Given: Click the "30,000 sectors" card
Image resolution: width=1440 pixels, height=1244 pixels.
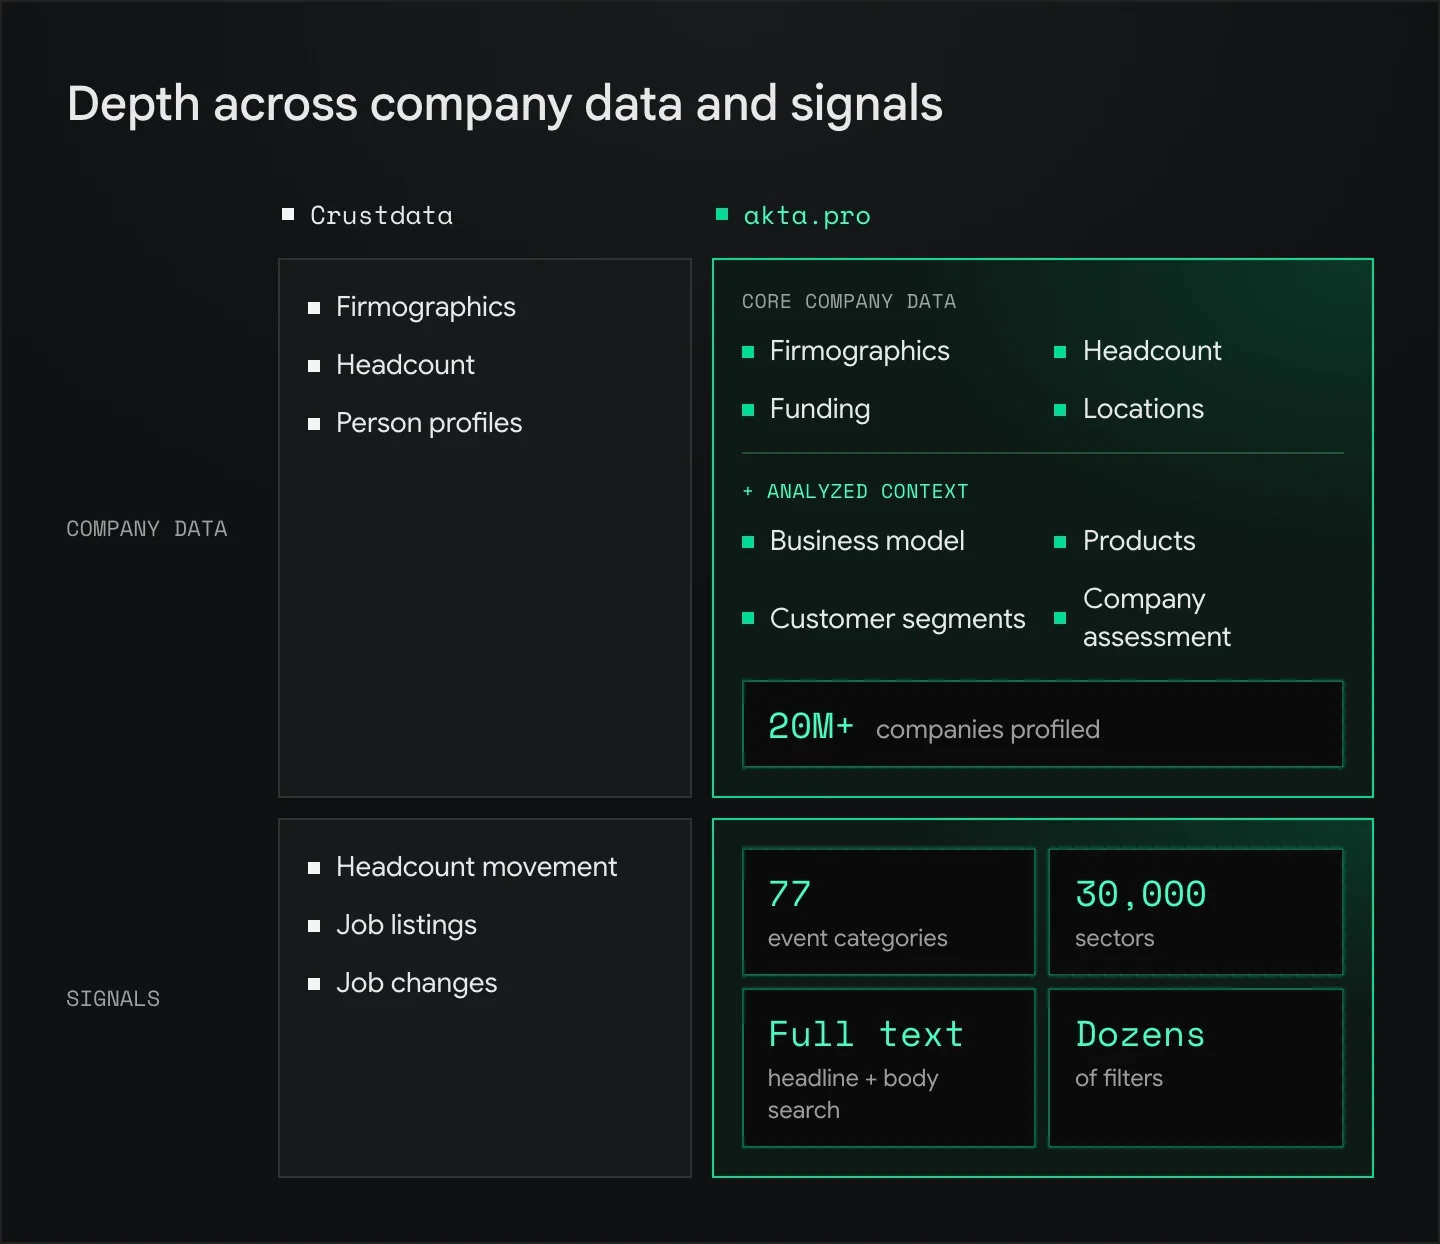Looking at the screenshot, I should (1196, 912).
